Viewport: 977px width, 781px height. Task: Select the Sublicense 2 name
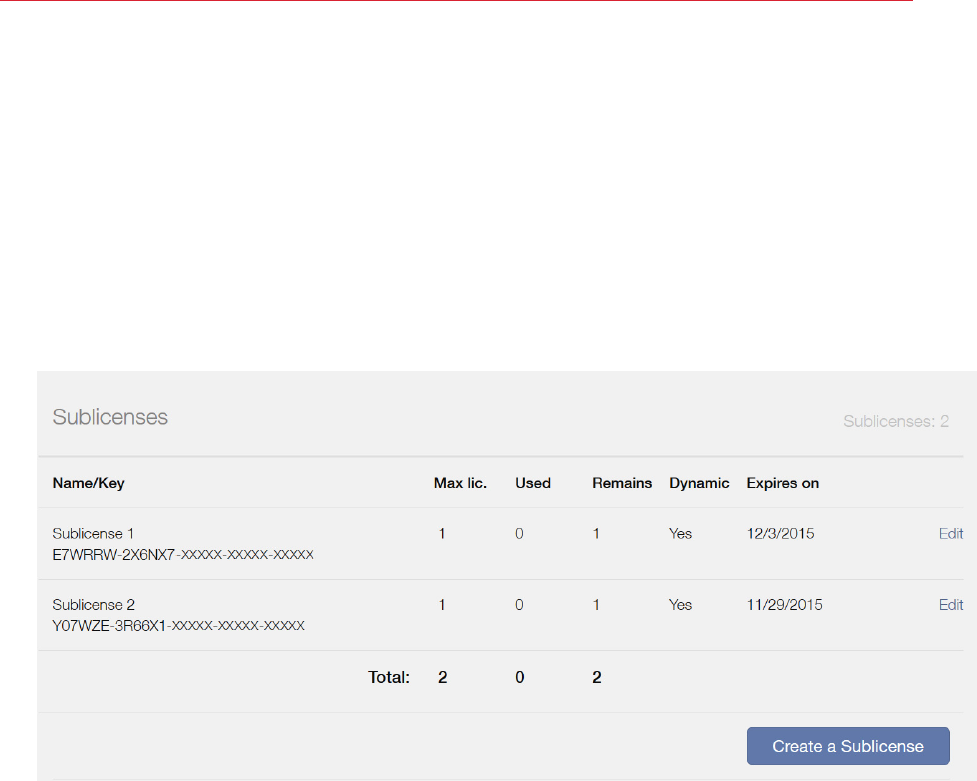pyautogui.click(x=93, y=605)
